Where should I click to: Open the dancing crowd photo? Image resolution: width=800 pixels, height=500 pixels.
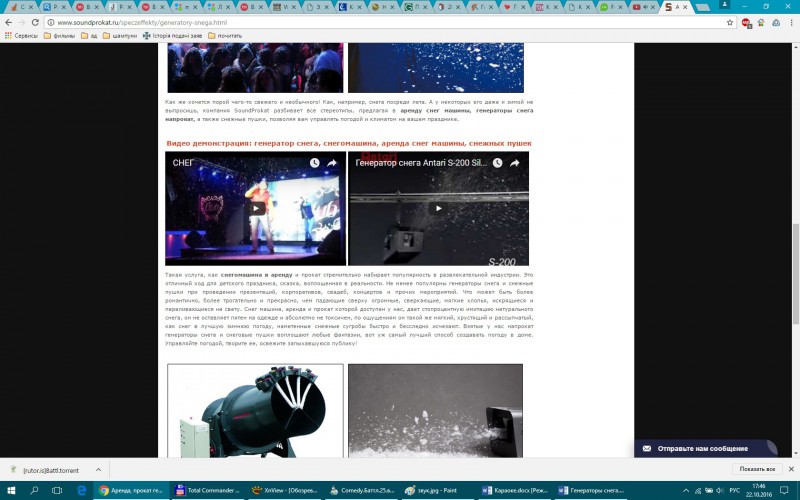pyautogui.click(x=256, y=67)
